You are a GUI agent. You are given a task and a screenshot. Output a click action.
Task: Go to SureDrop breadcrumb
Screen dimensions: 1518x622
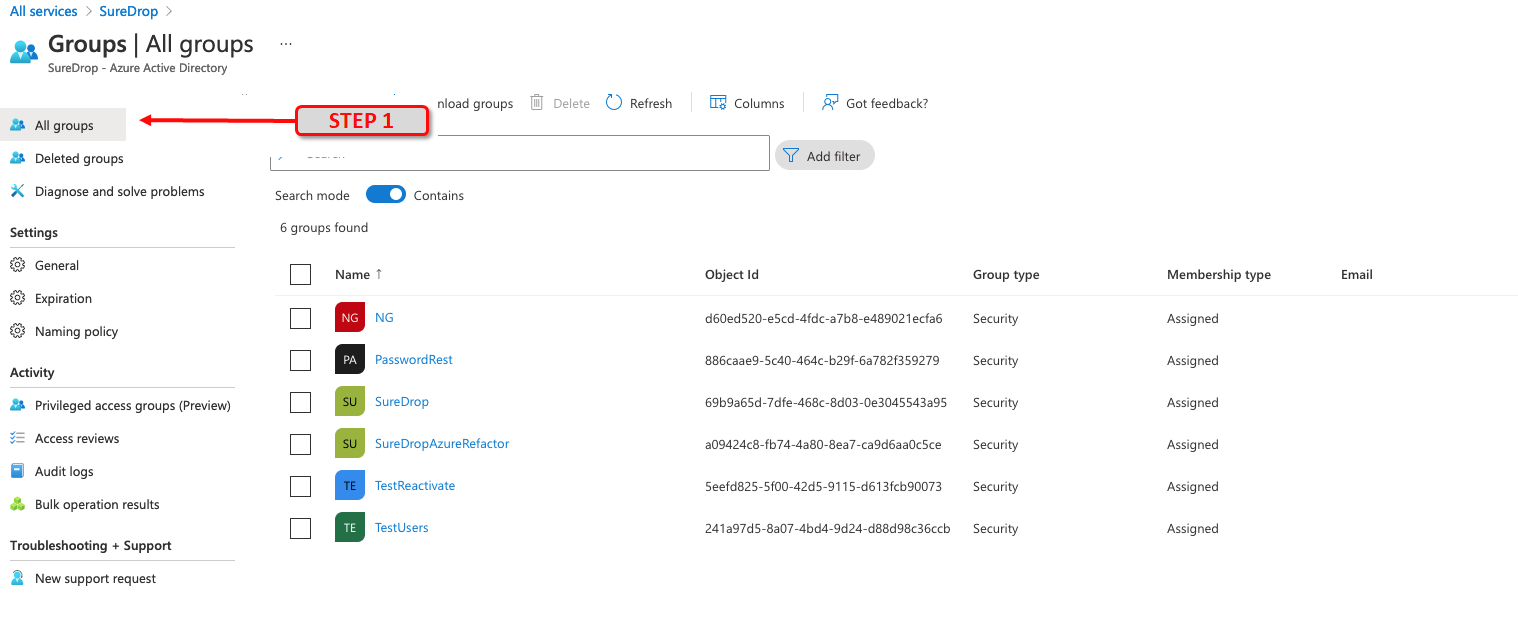(129, 11)
